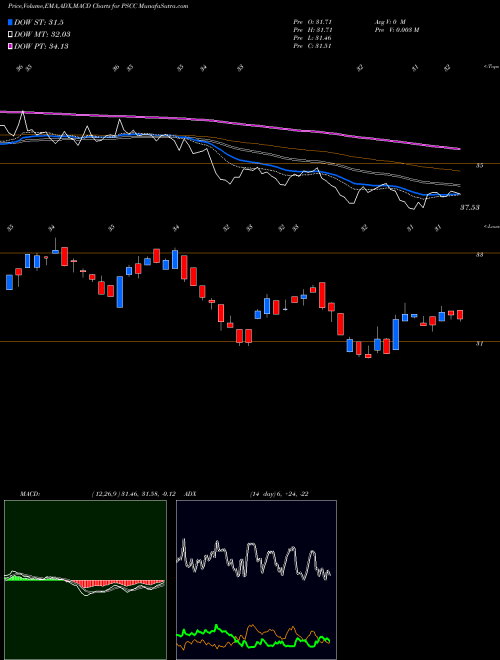Click the tall blue candle near the right of the candlestick chart
Viewport: 500px width, 660px height.
396,335
